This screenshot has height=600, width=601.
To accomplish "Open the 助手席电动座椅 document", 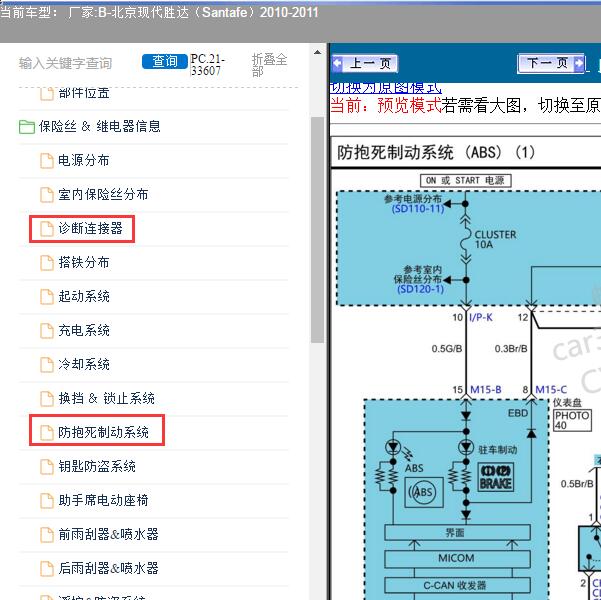I will tap(103, 500).
